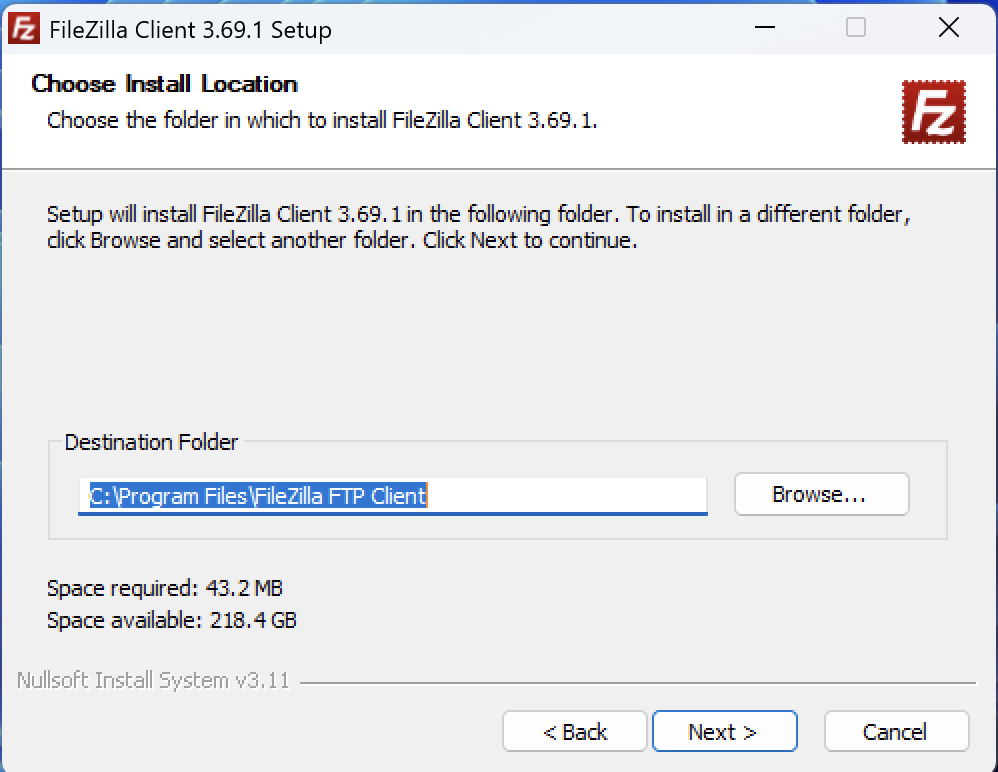
Task: Click the empty space after the path in the destination field
Action: [x=566, y=496]
